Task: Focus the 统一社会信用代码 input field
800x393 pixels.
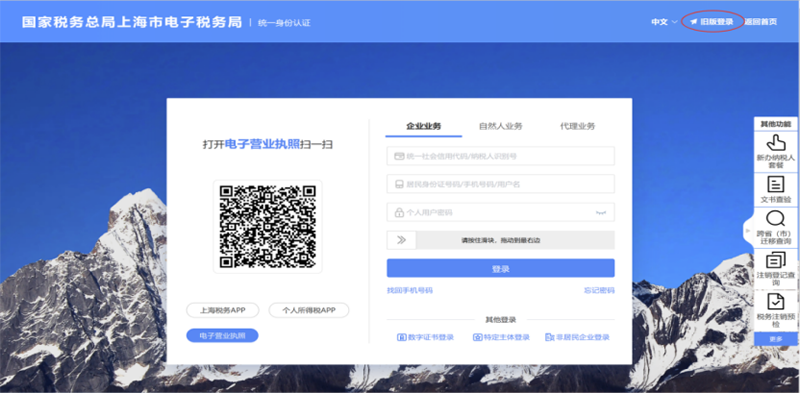Action: tap(501, 156)
